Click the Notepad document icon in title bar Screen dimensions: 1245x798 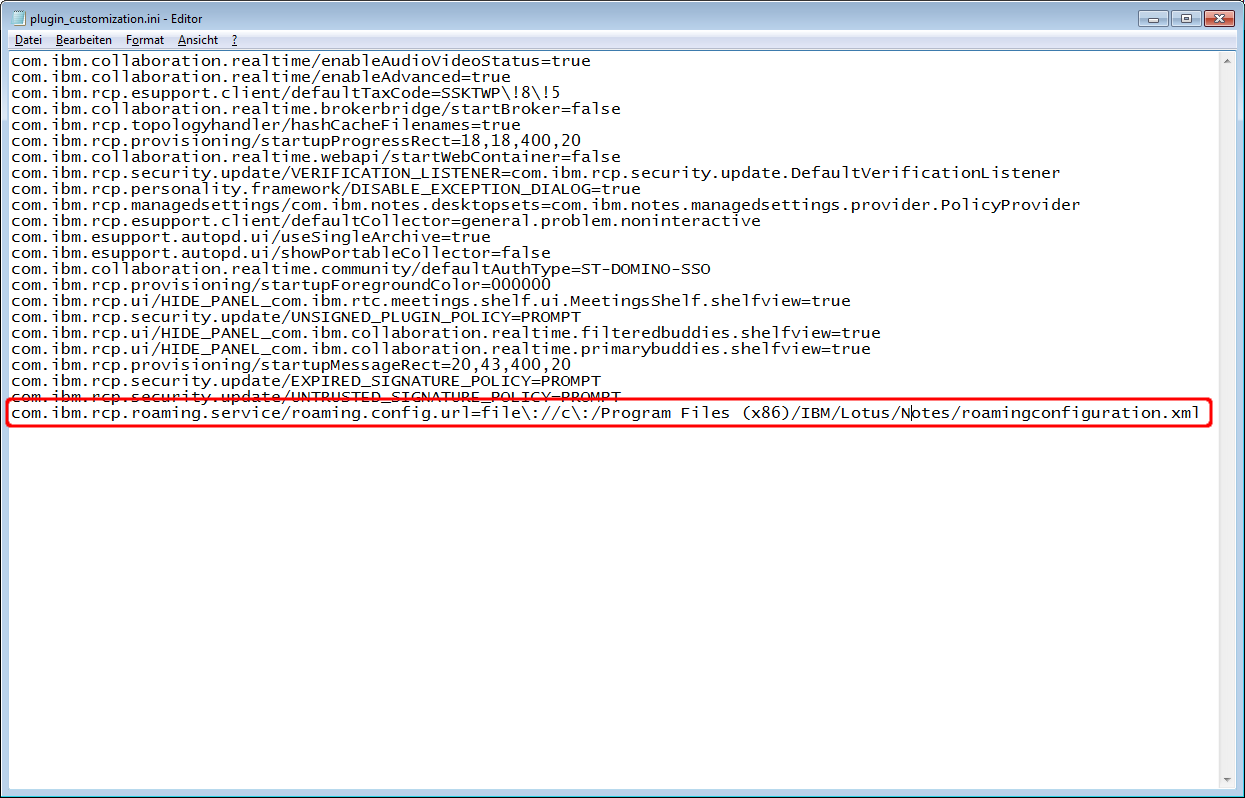point(17,18)
